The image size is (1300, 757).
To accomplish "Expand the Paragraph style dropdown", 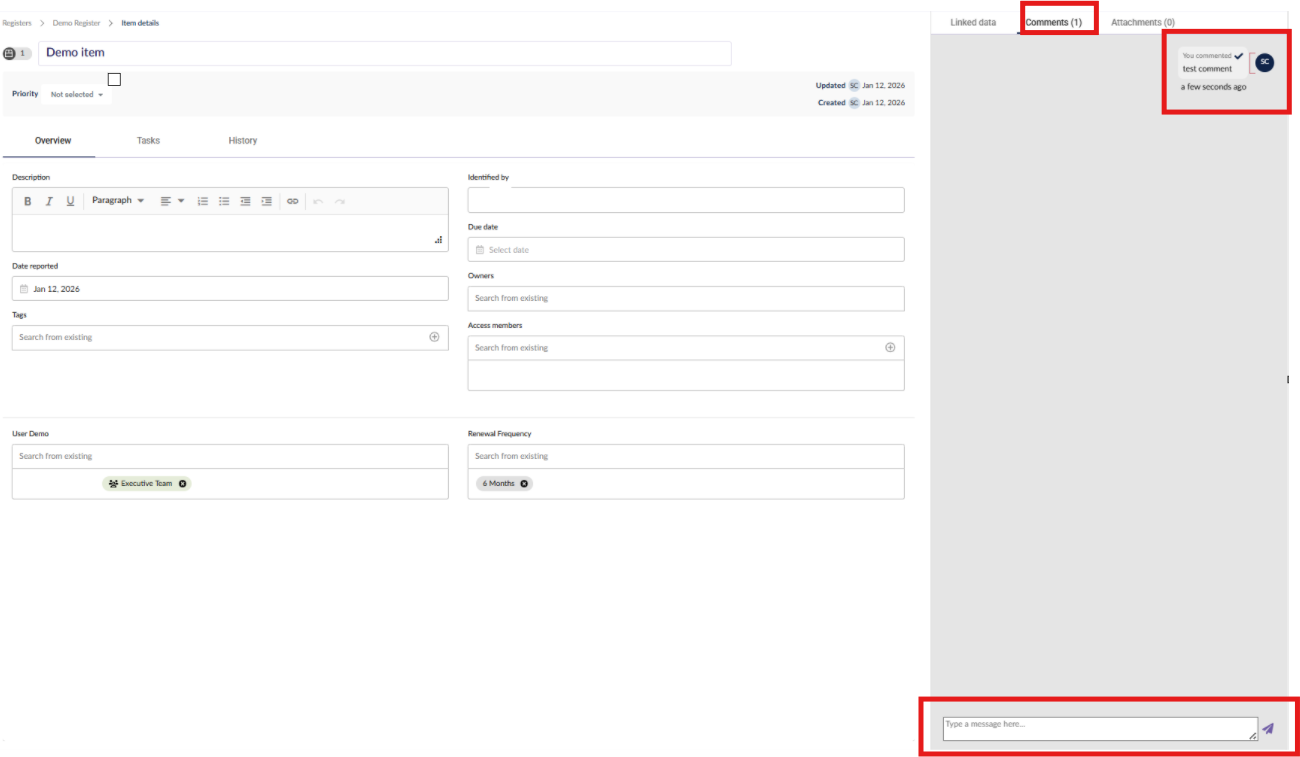I will (118, 201).
